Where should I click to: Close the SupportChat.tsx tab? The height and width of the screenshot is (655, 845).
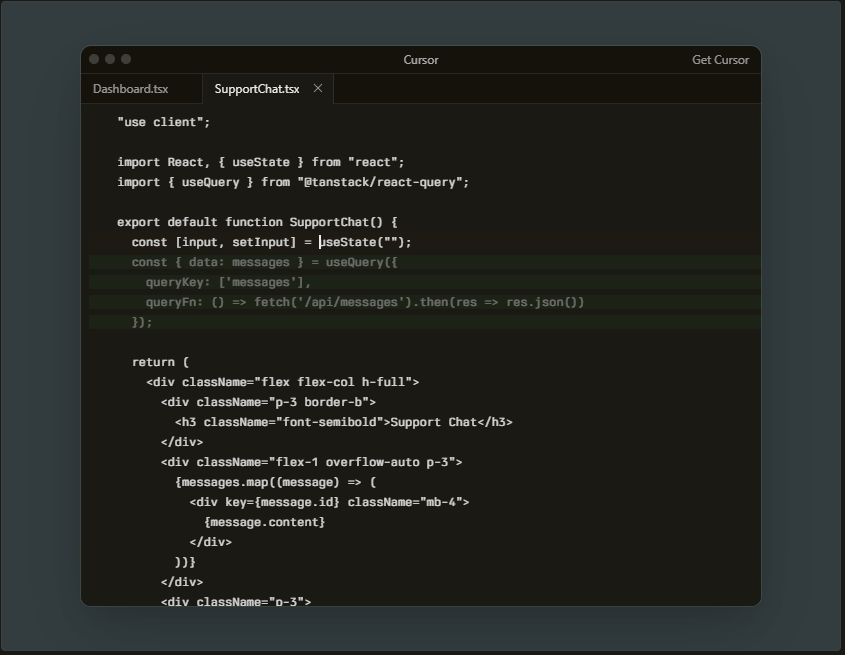click(x=318, y=89)
